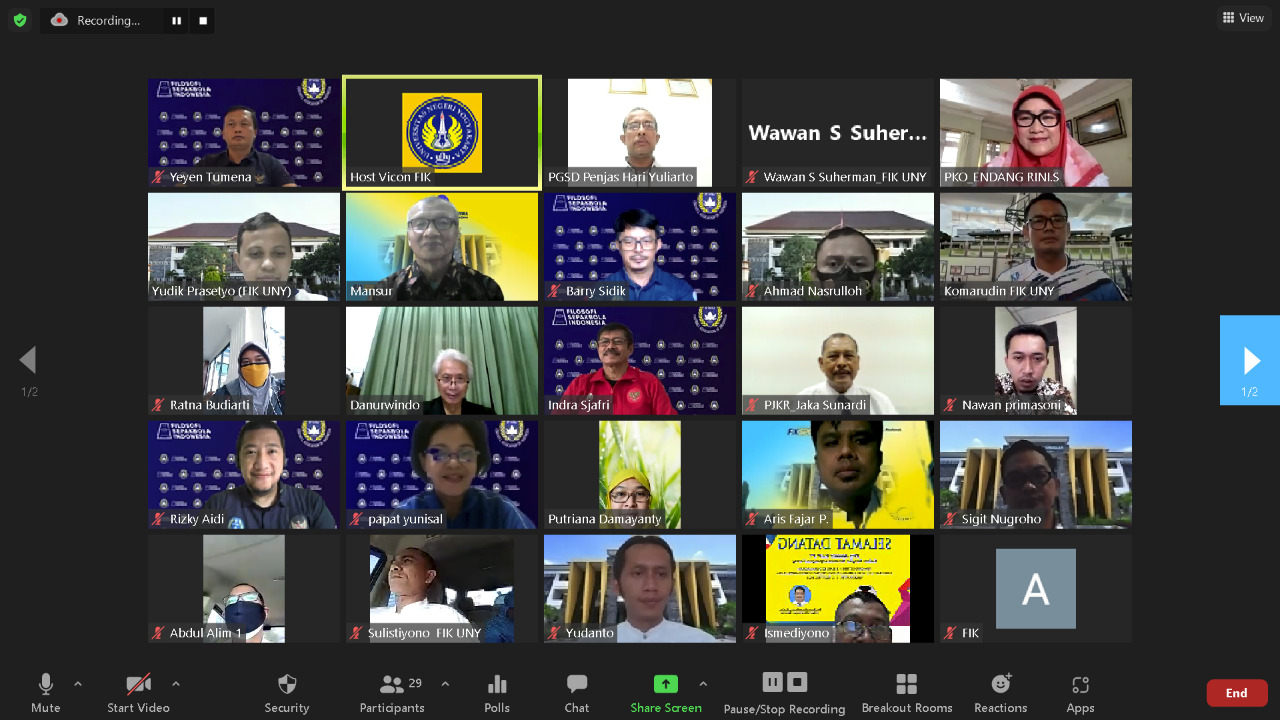The height and width of the screenshot is (720, 1280).
Task: Expand share options chevron beside Share Screen
Action: 703,684
